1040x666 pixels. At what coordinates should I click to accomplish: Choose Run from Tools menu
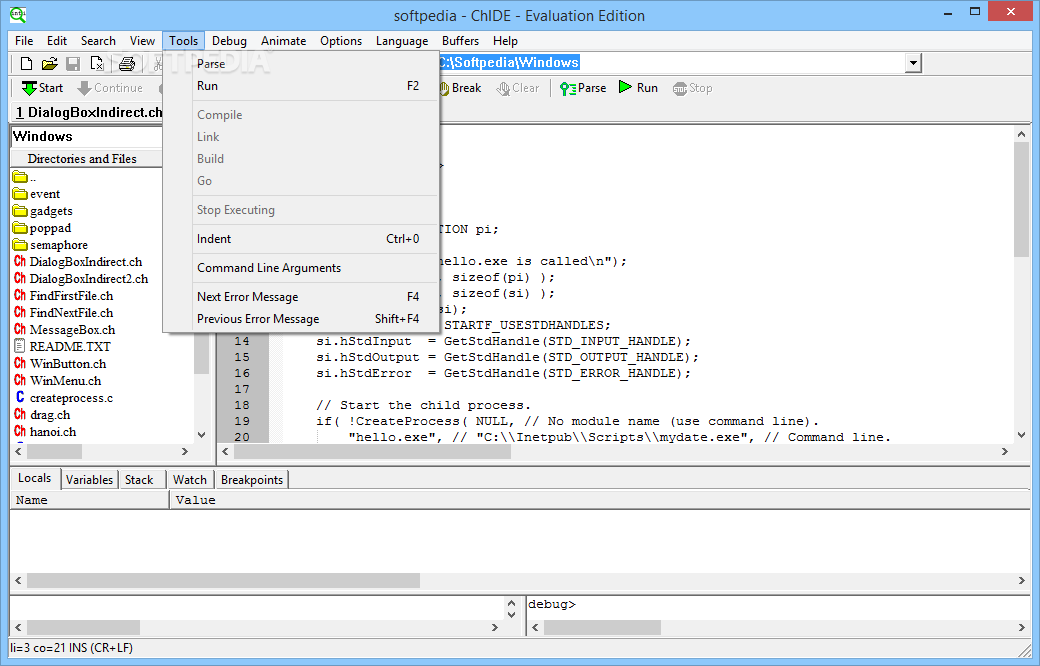[x=301, y=86]
